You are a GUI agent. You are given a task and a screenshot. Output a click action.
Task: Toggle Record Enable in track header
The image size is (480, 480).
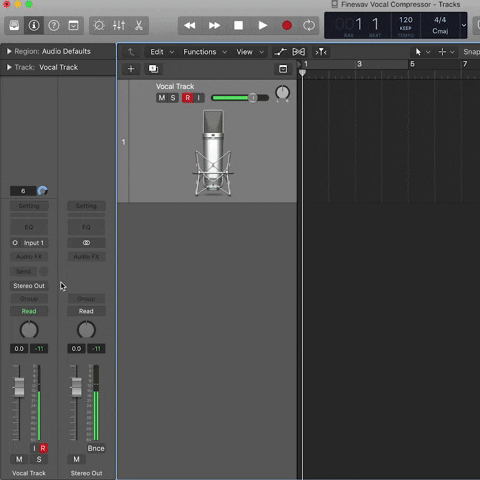(188, 98)
